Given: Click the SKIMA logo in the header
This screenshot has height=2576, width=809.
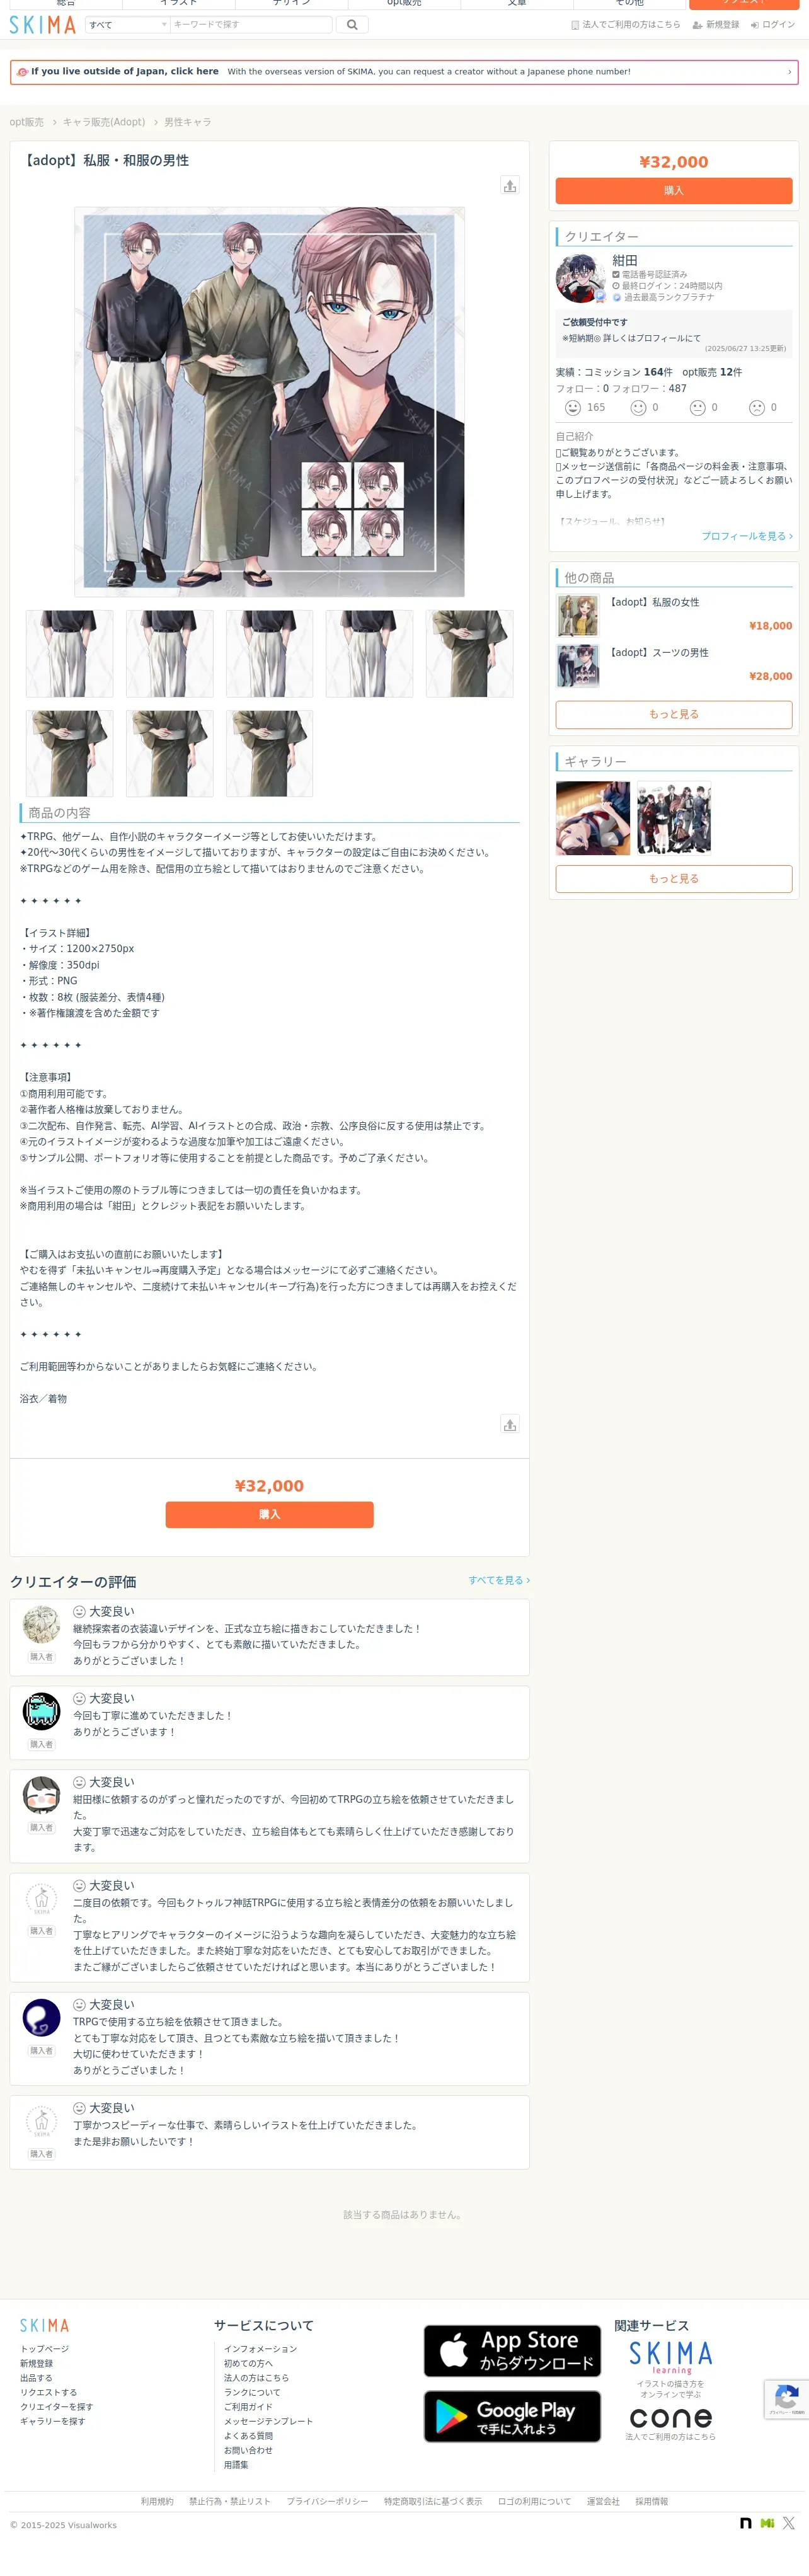Looking at the screenshot, I should [x=43, y=25].
